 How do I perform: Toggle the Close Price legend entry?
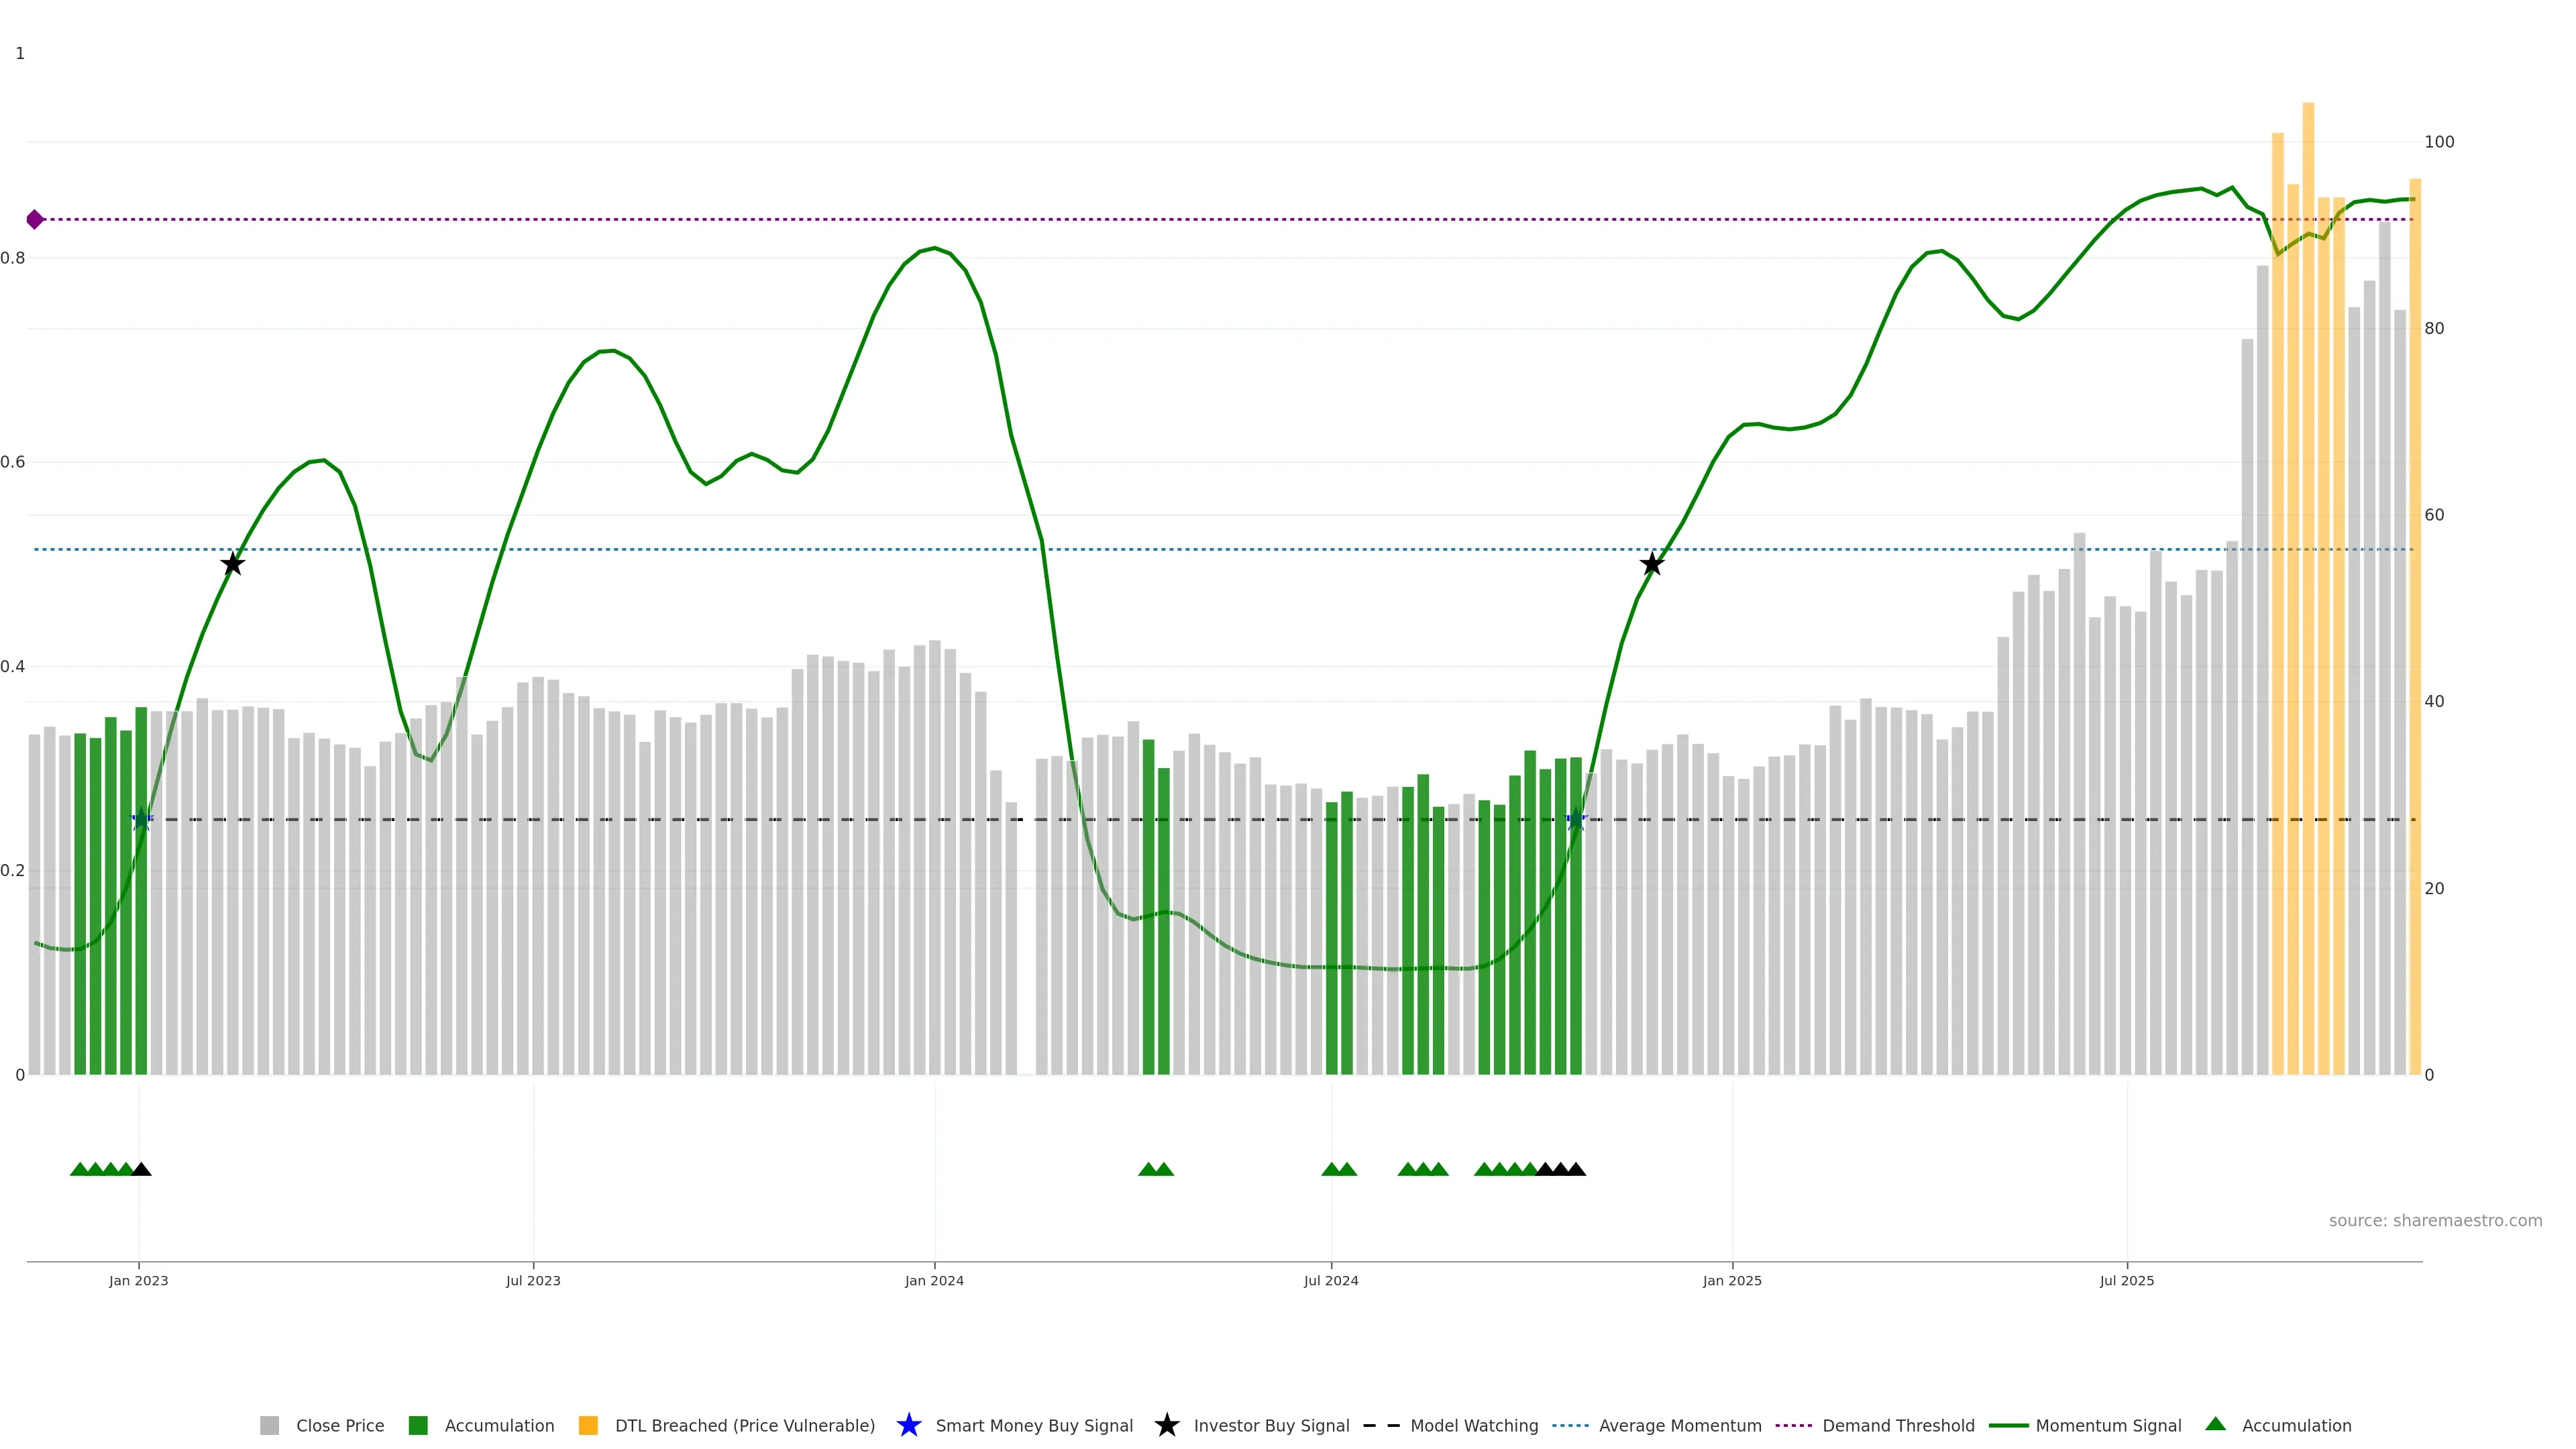339,1425
